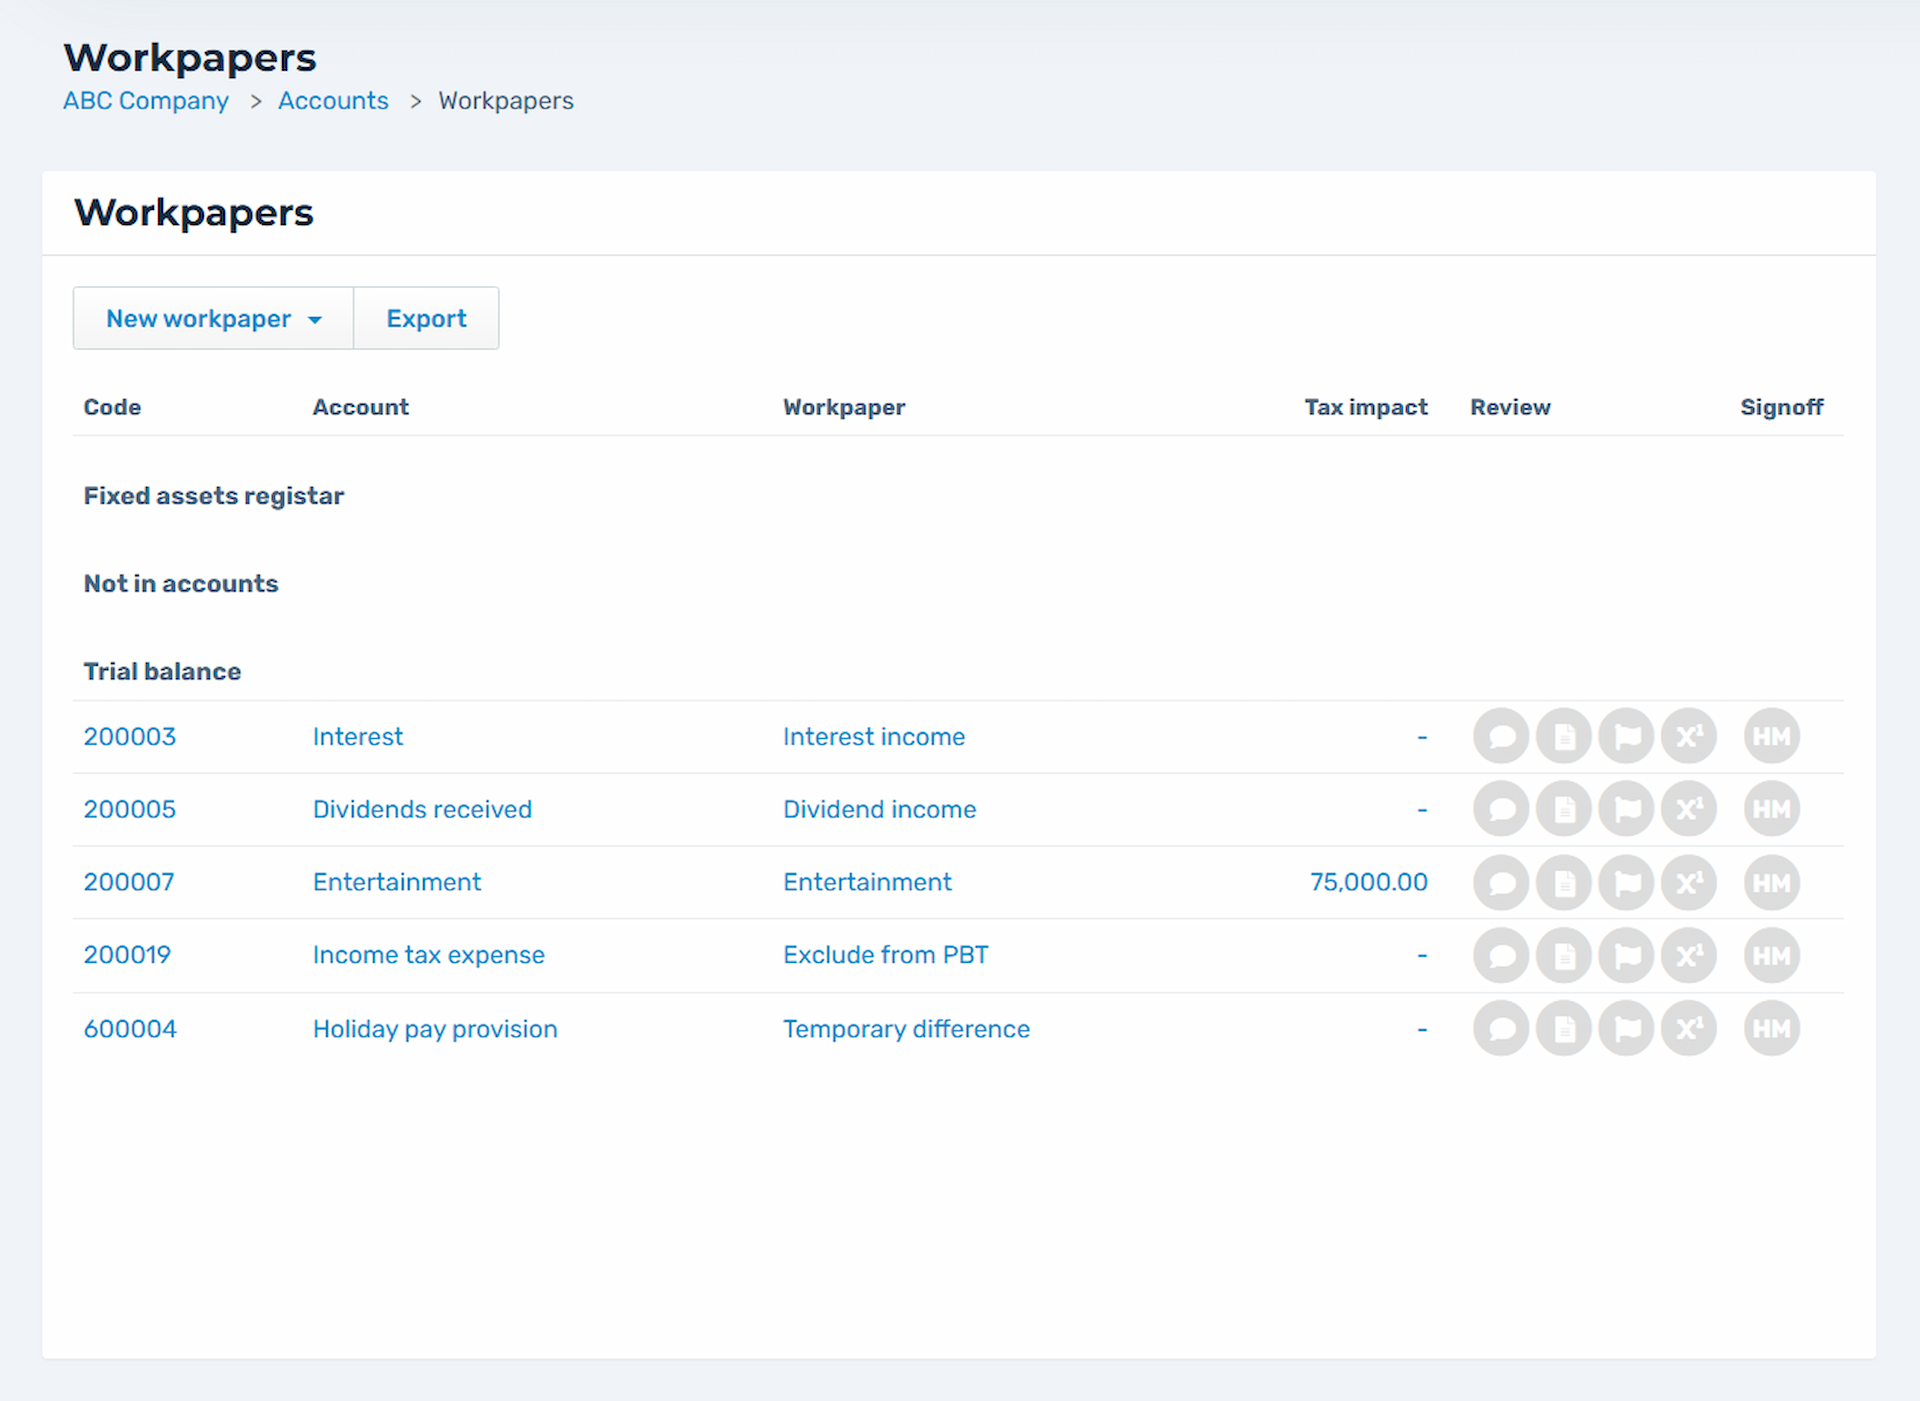The image size is (1920, 1401).
Task: Click X1 icon in Dividends received row
Action: [x=1689, y=810]
